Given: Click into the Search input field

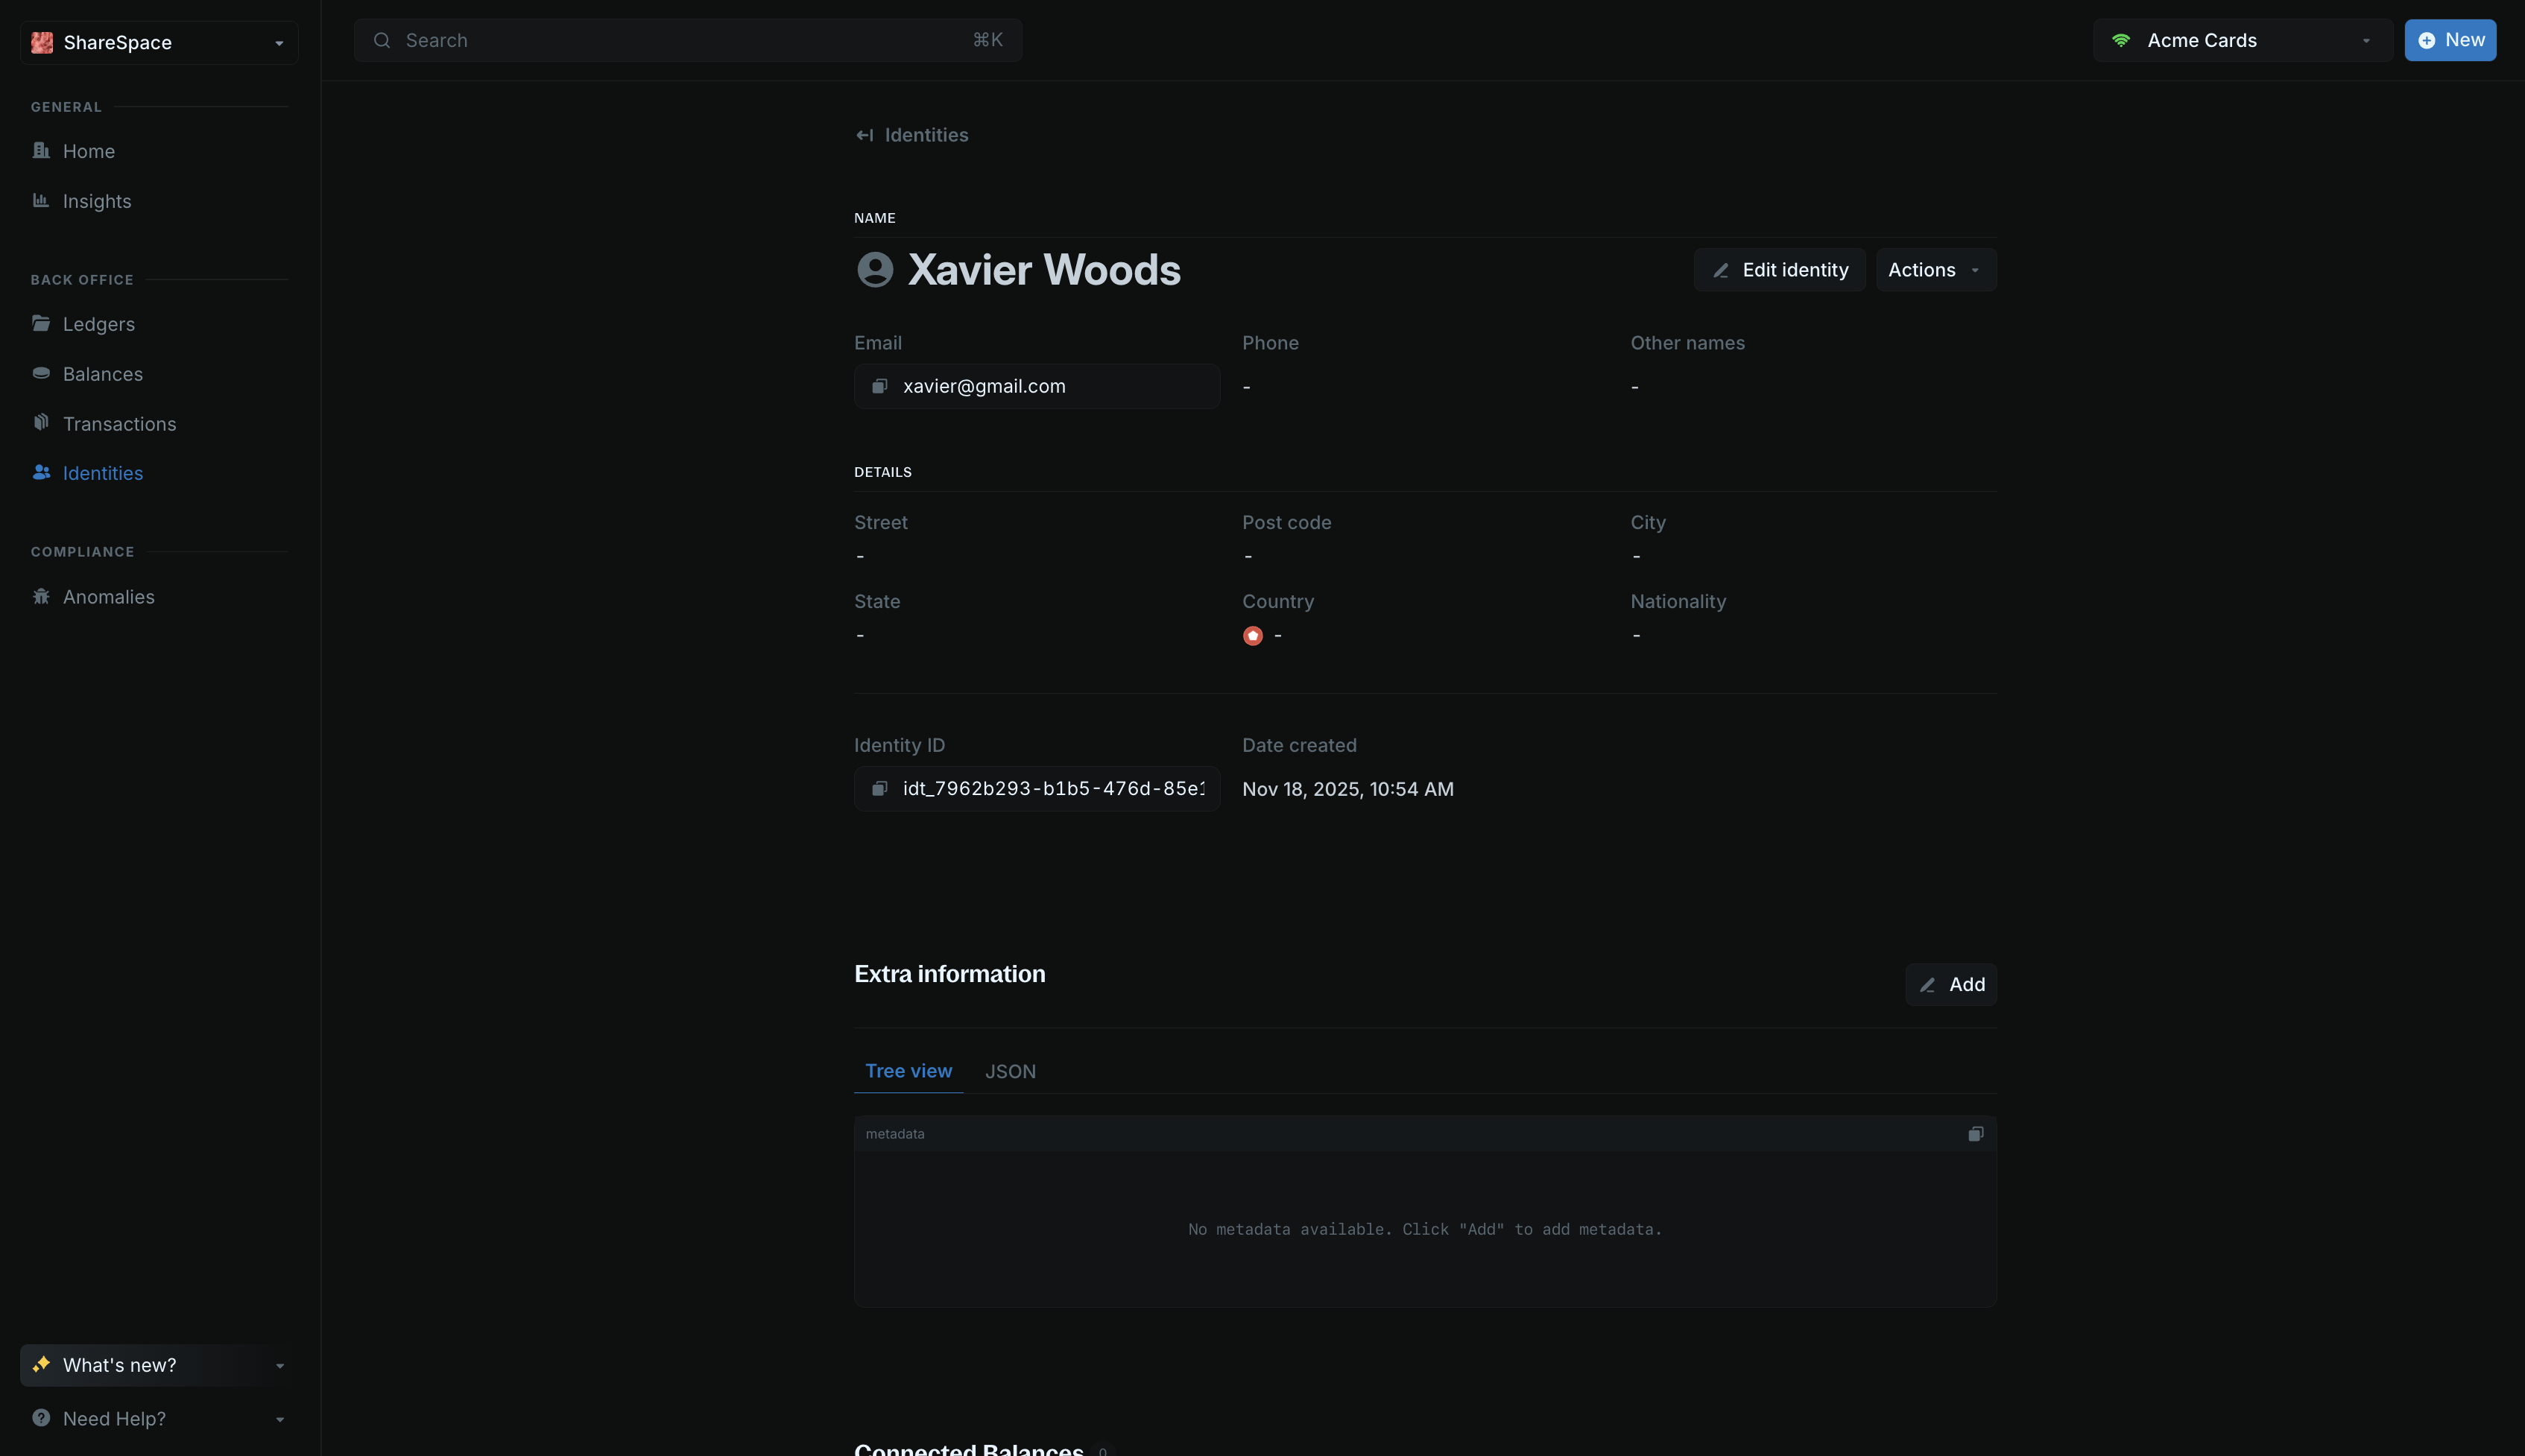Looking at the screenshot, I should point(687,41).
